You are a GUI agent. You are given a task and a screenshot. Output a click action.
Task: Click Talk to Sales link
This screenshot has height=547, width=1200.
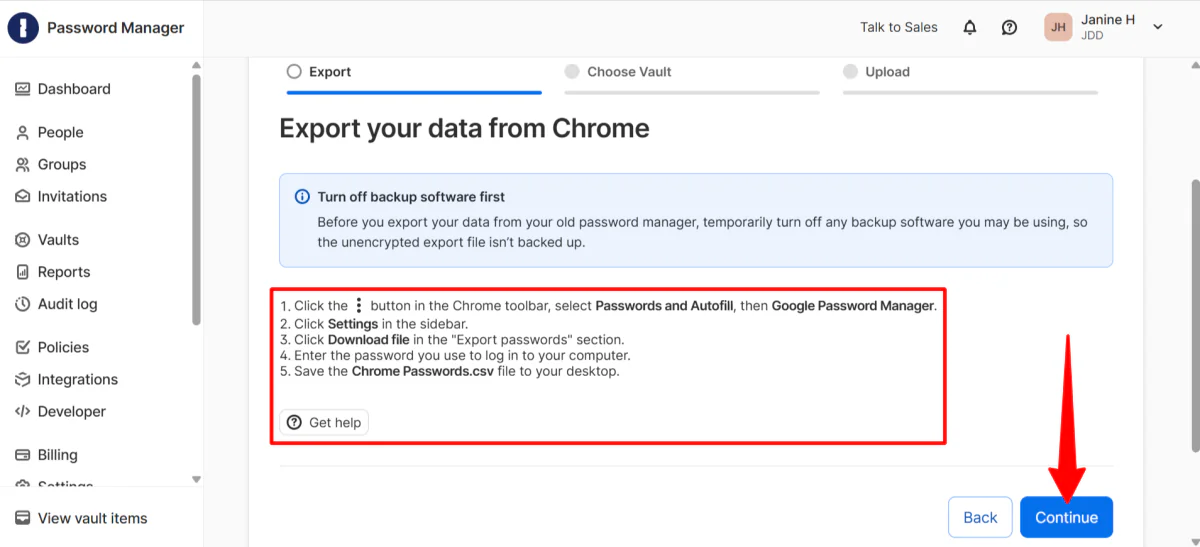[x=899, y=27]
